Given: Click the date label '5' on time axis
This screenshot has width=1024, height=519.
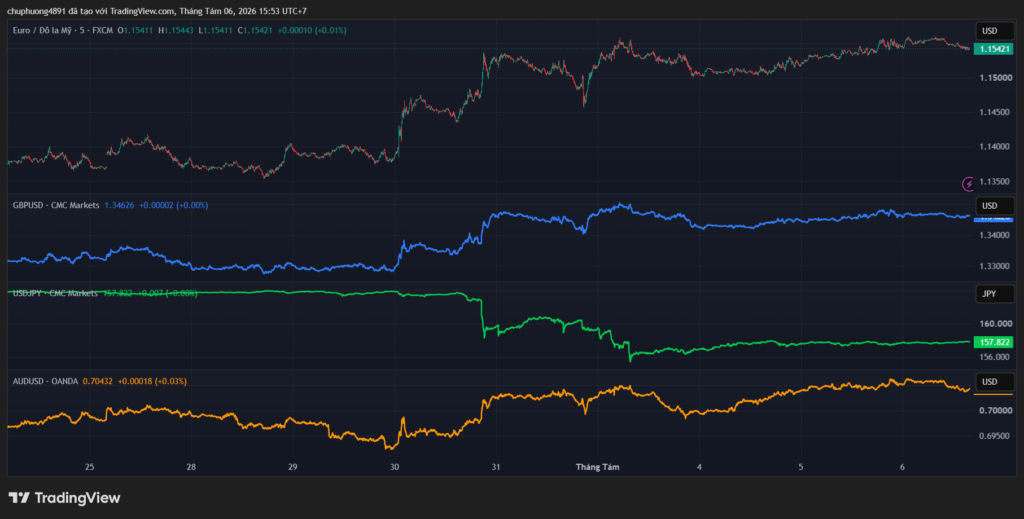Looking at the screenshot, I should pyautogui.click(x=801, y=467).
